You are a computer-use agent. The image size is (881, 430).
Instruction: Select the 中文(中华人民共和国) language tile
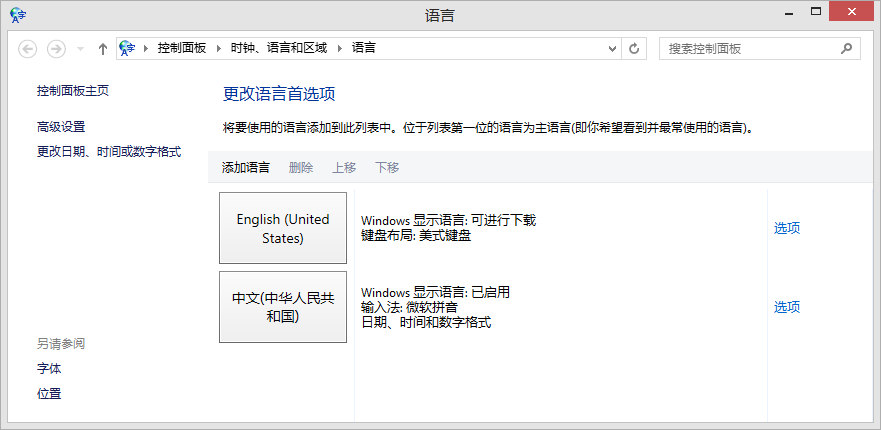coord(282,307)
